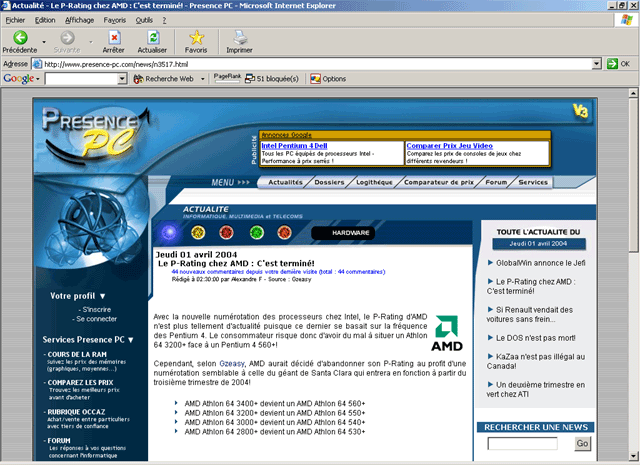640x465 pixels.
Task: Open the Précédente history dropdown arrow
Action: click(44, 42)
